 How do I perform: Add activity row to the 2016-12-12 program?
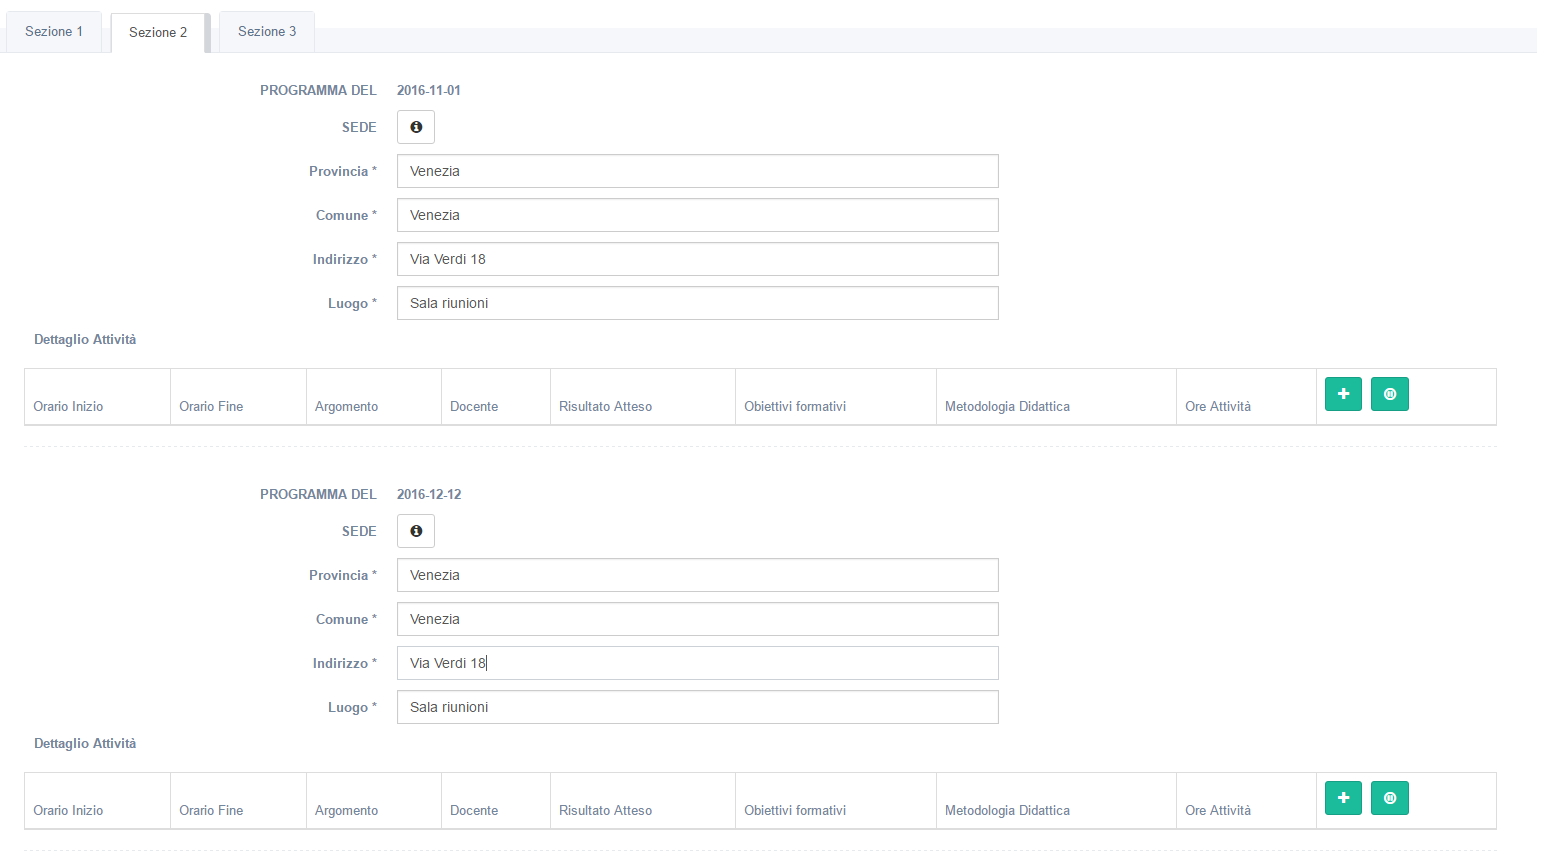point(1343,798)
